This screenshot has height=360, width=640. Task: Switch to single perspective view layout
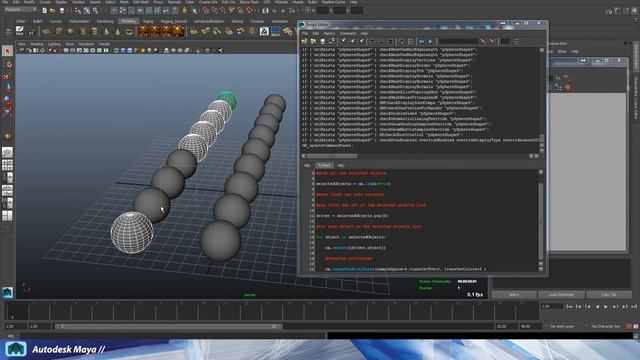(7, 152)
